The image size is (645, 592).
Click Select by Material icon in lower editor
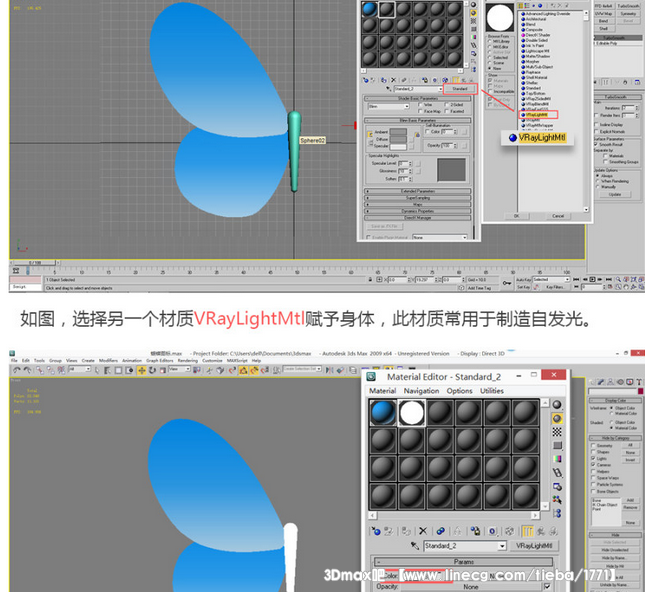[557, 500]
